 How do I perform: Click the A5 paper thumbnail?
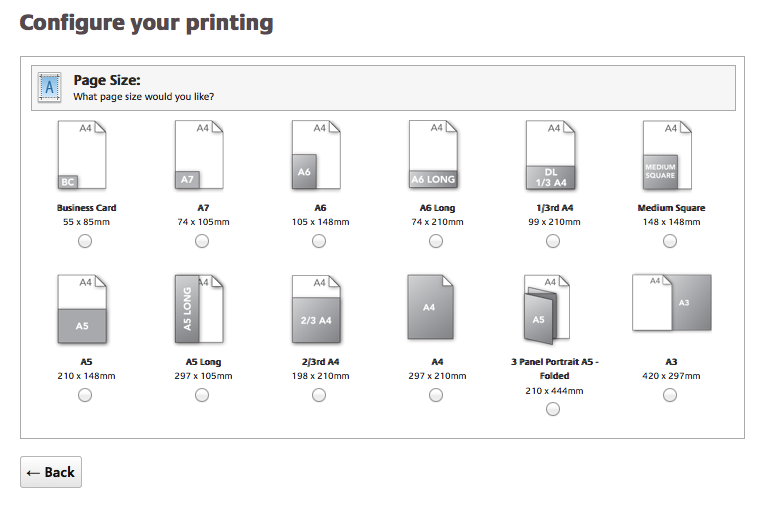click(82, 310)
